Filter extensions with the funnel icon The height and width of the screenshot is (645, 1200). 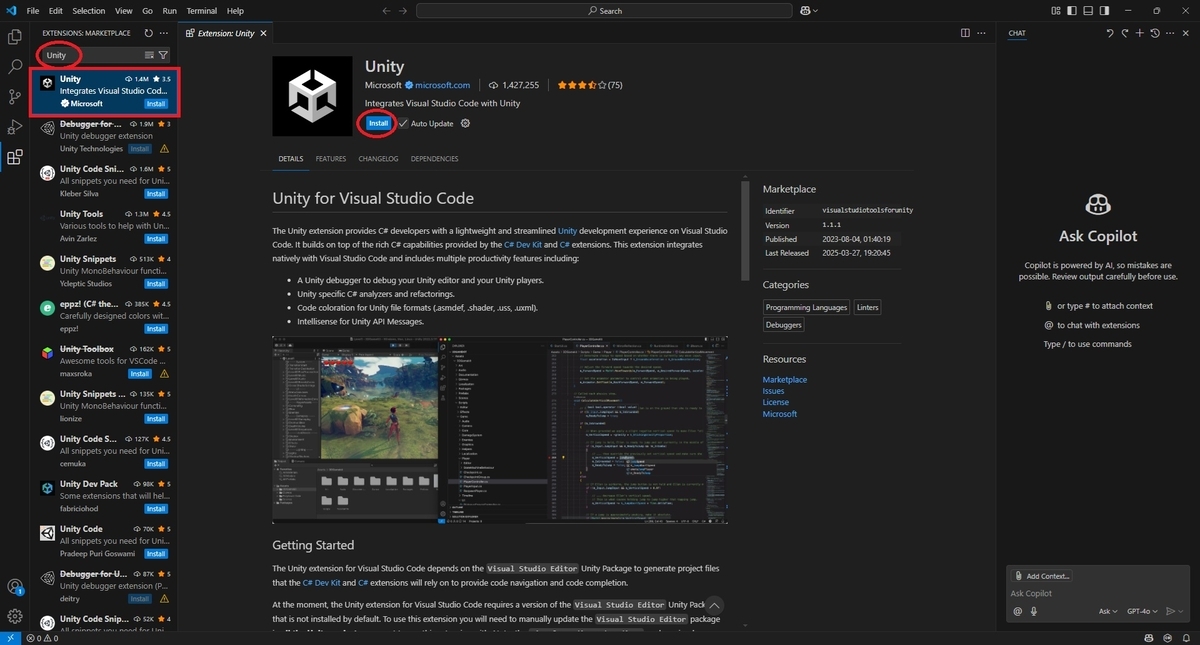(x=163, y=55)
